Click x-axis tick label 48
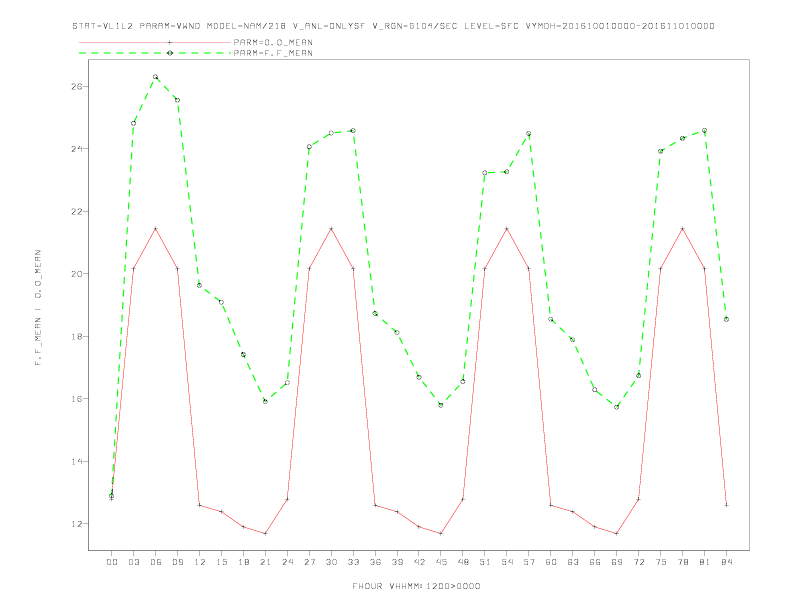This screenshot has width=792, height=612. (463, 562)
